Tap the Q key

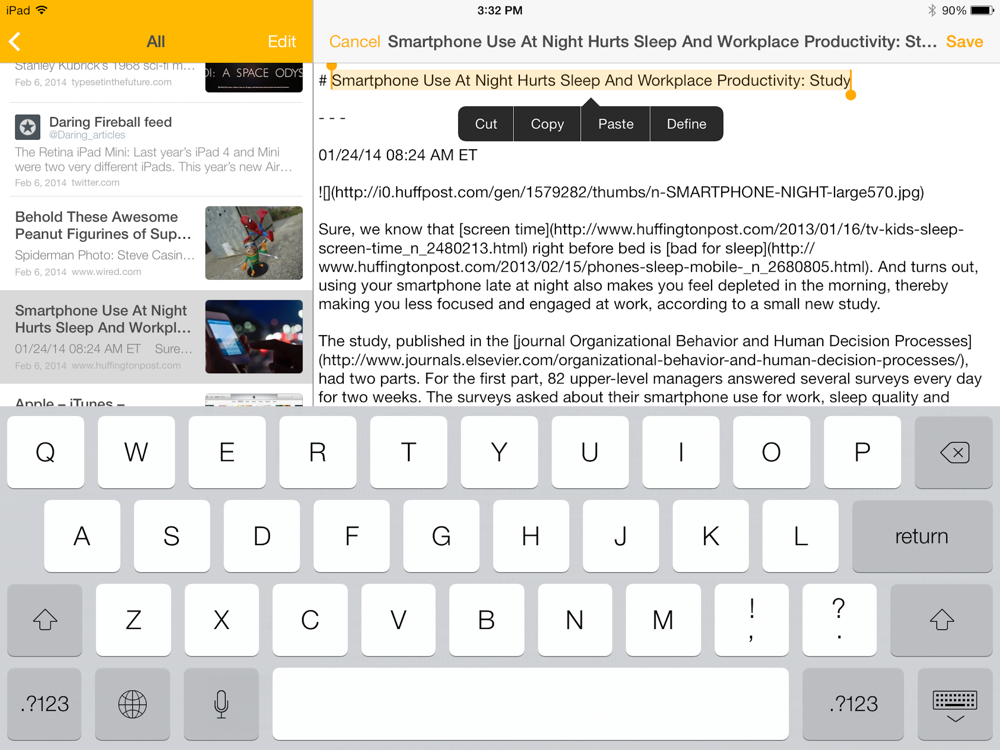pos(45,453)
